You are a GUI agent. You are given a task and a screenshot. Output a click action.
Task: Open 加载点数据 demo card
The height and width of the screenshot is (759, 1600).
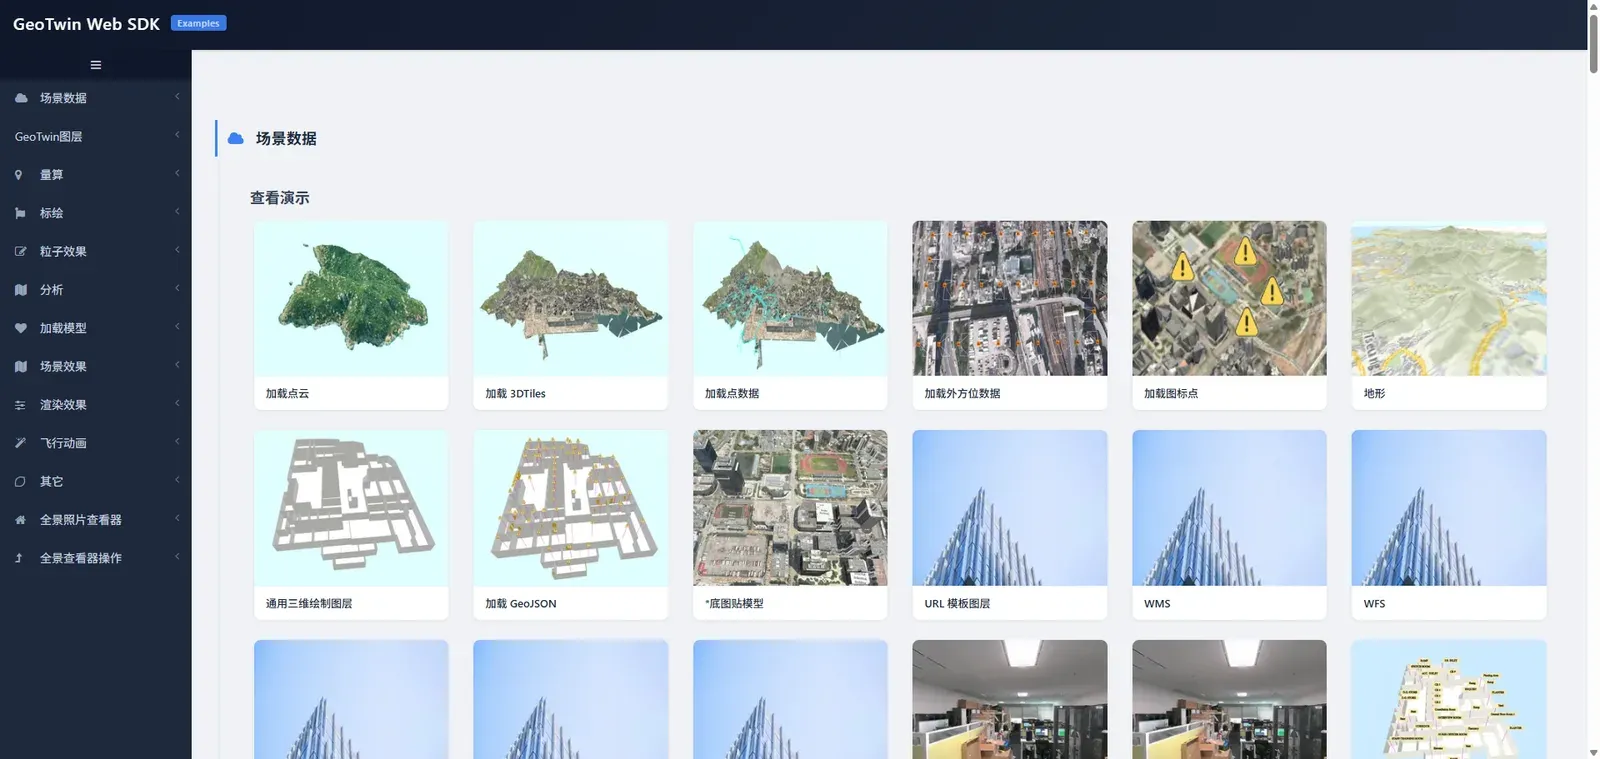790,315
